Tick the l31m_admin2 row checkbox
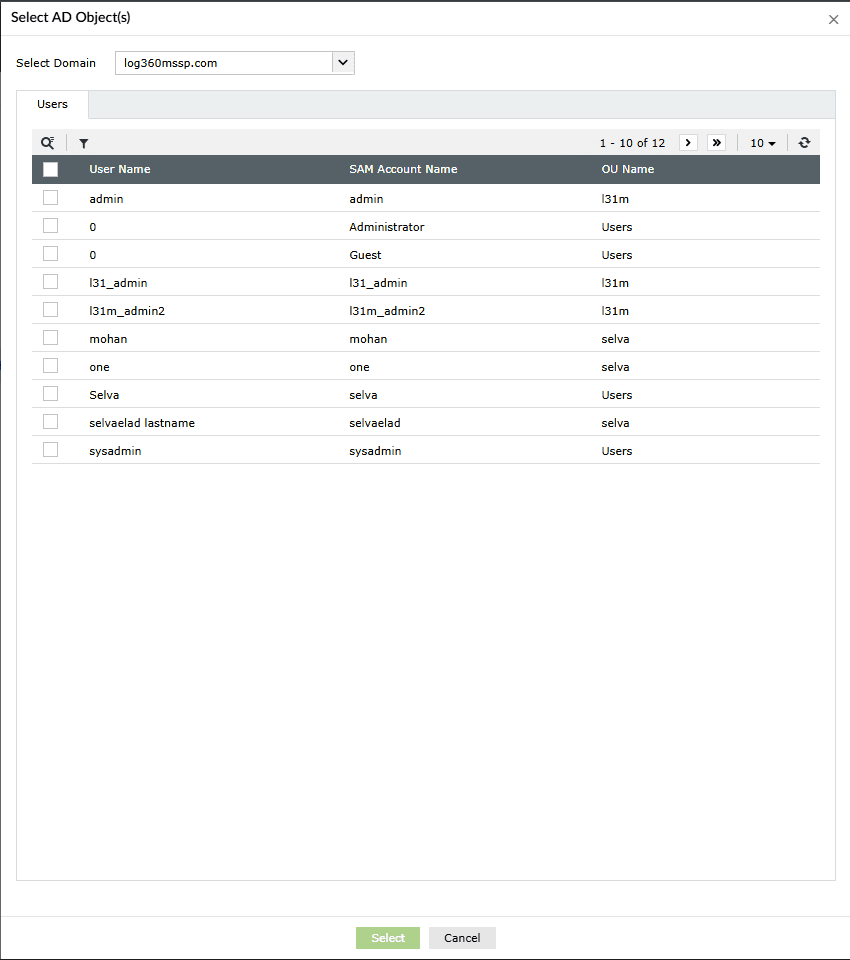Viewport: 850px width, 960px height. coord(50,310)
